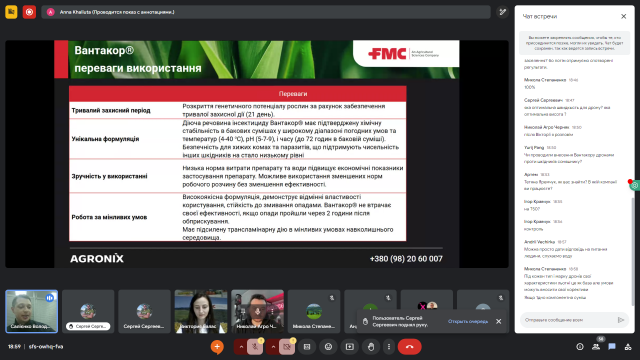Open three-dot options on Николай Агро tile
This screenshot has width=640, height=360.
[x=272, y=311]
